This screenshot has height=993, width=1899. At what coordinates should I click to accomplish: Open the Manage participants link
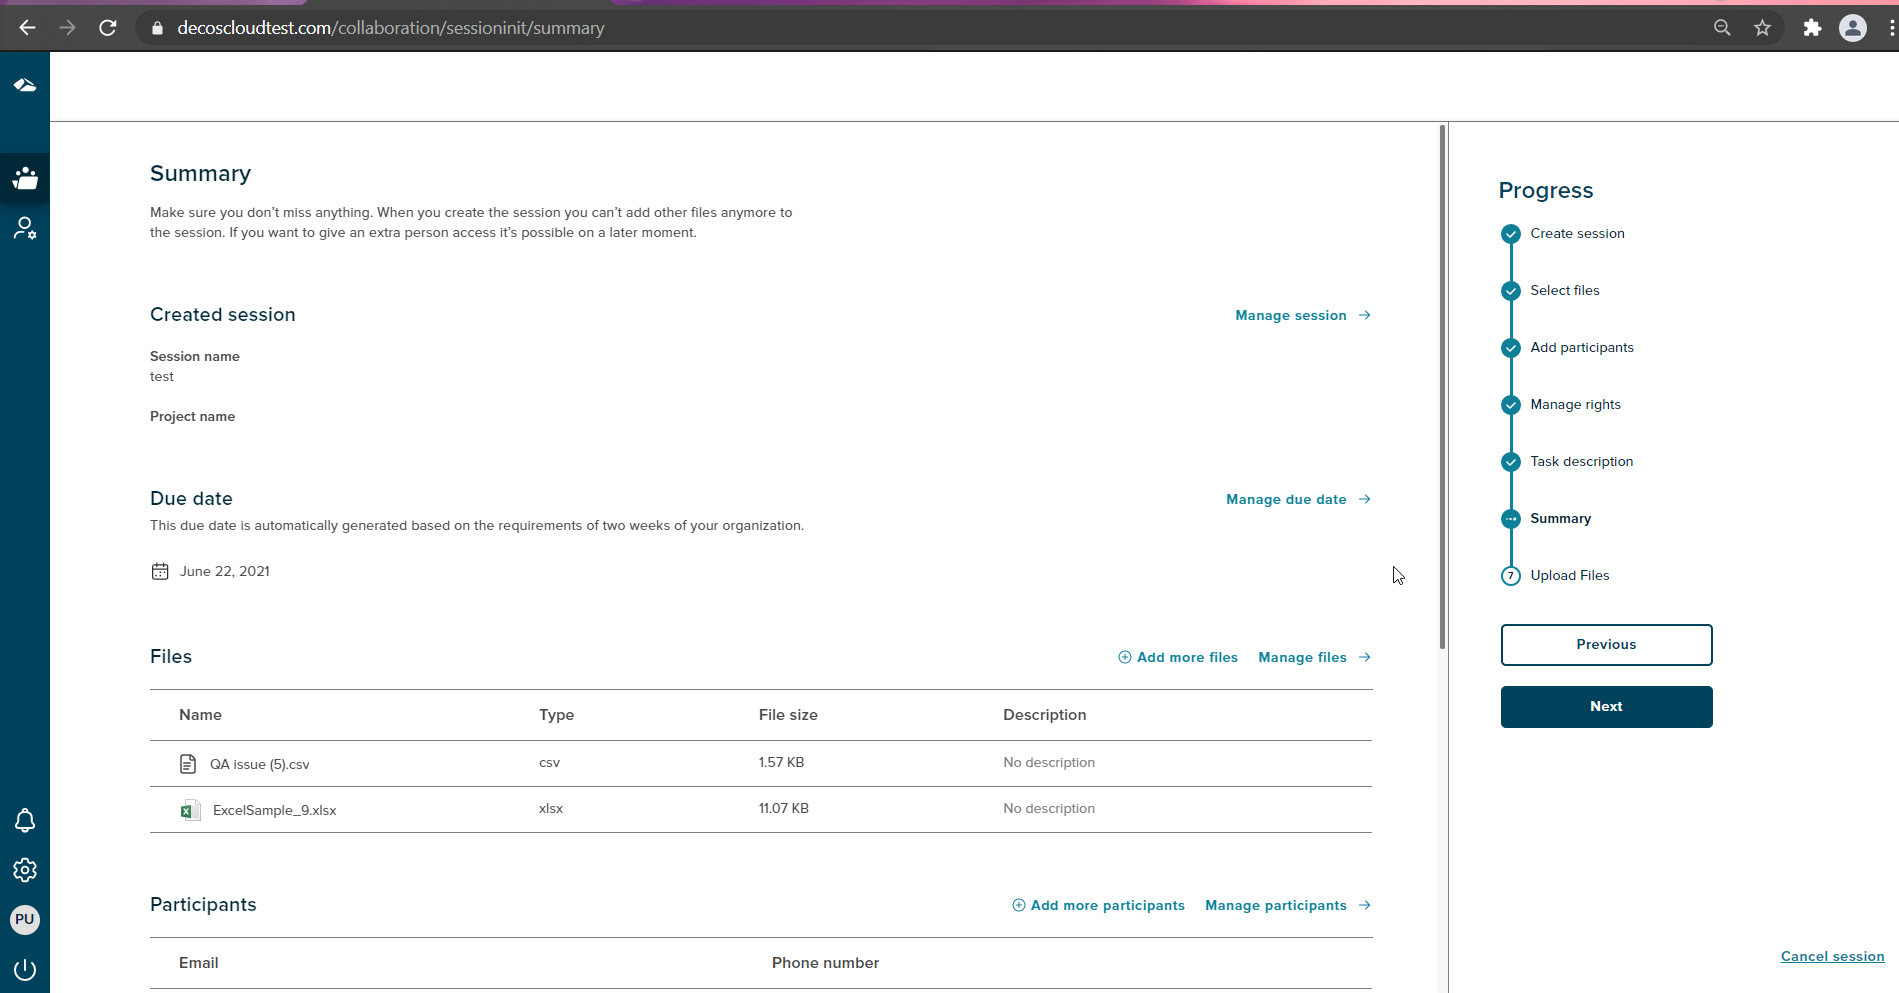pos(1276,905)
